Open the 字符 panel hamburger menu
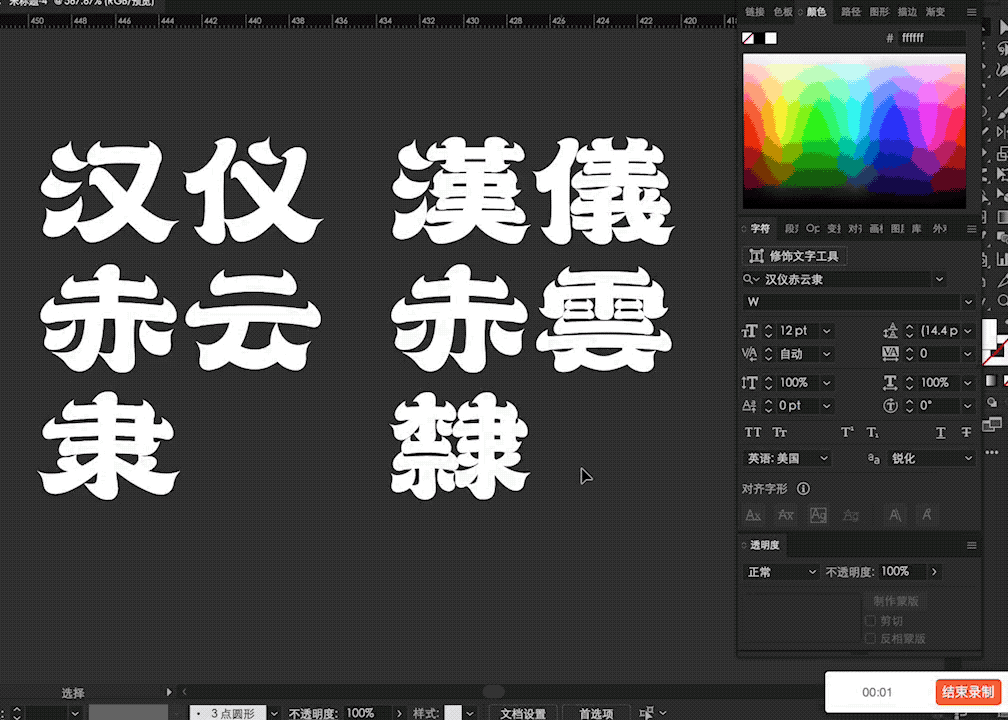1008x720 pixels. click(x=971, y=229)
